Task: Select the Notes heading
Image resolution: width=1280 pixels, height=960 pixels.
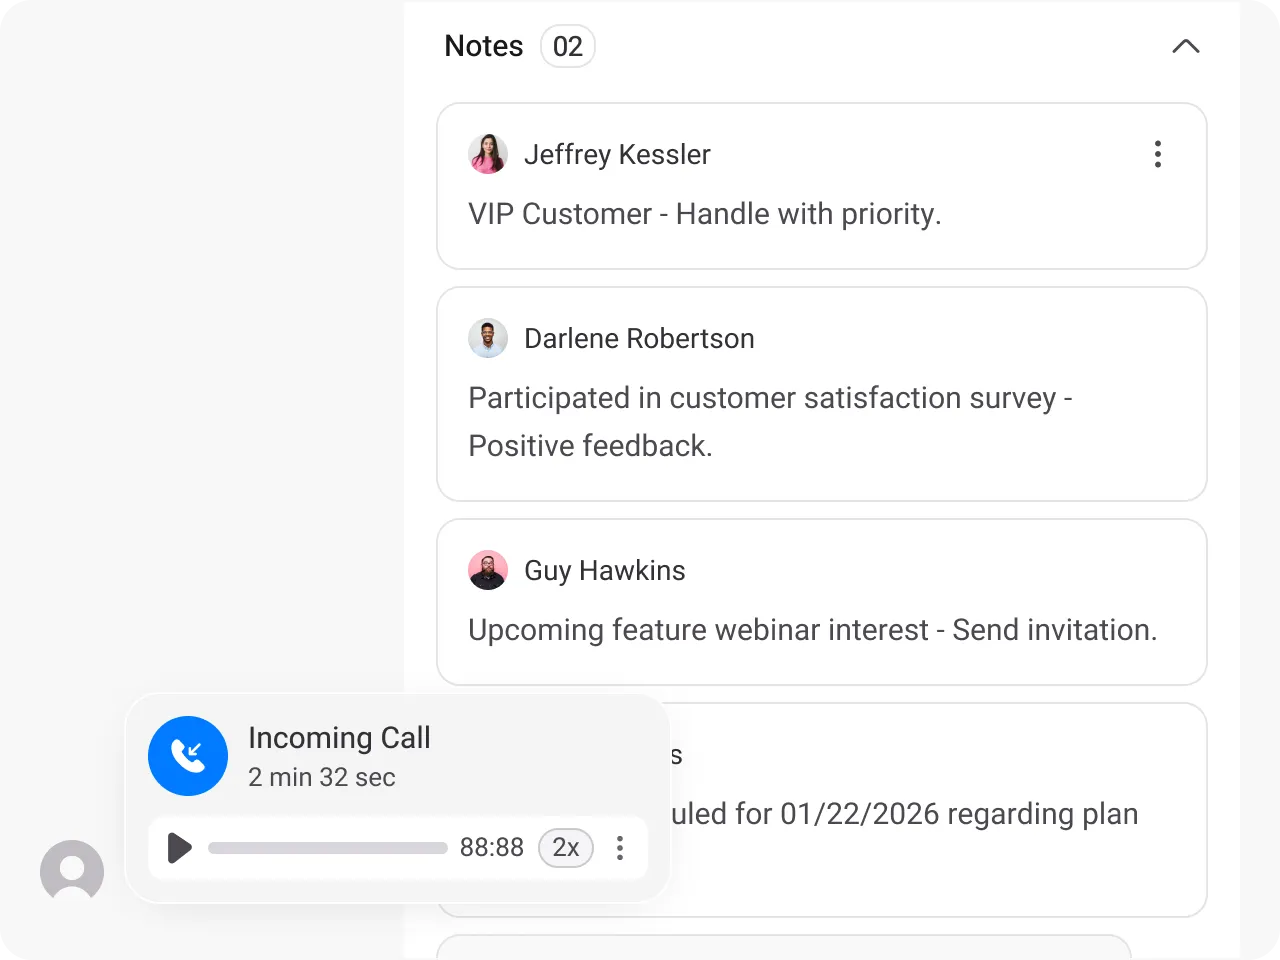Action: 484,46
